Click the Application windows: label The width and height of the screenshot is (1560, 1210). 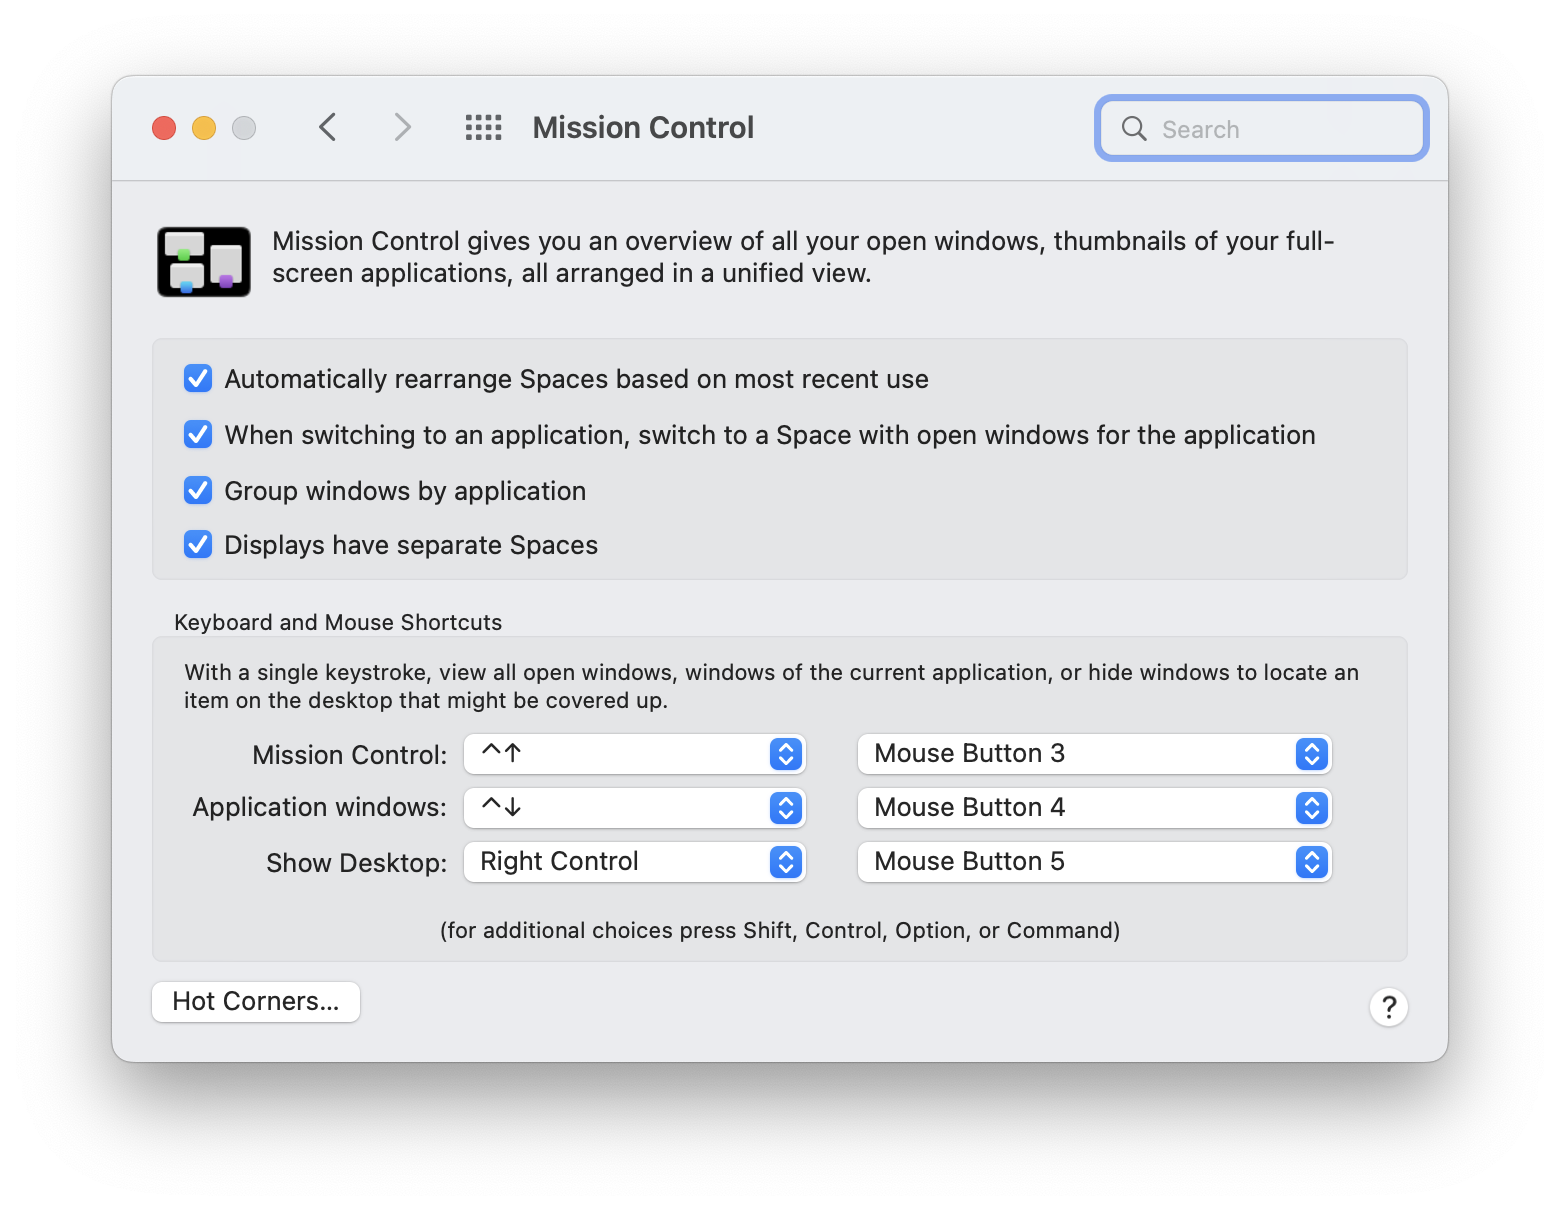[x=320, y=808]
